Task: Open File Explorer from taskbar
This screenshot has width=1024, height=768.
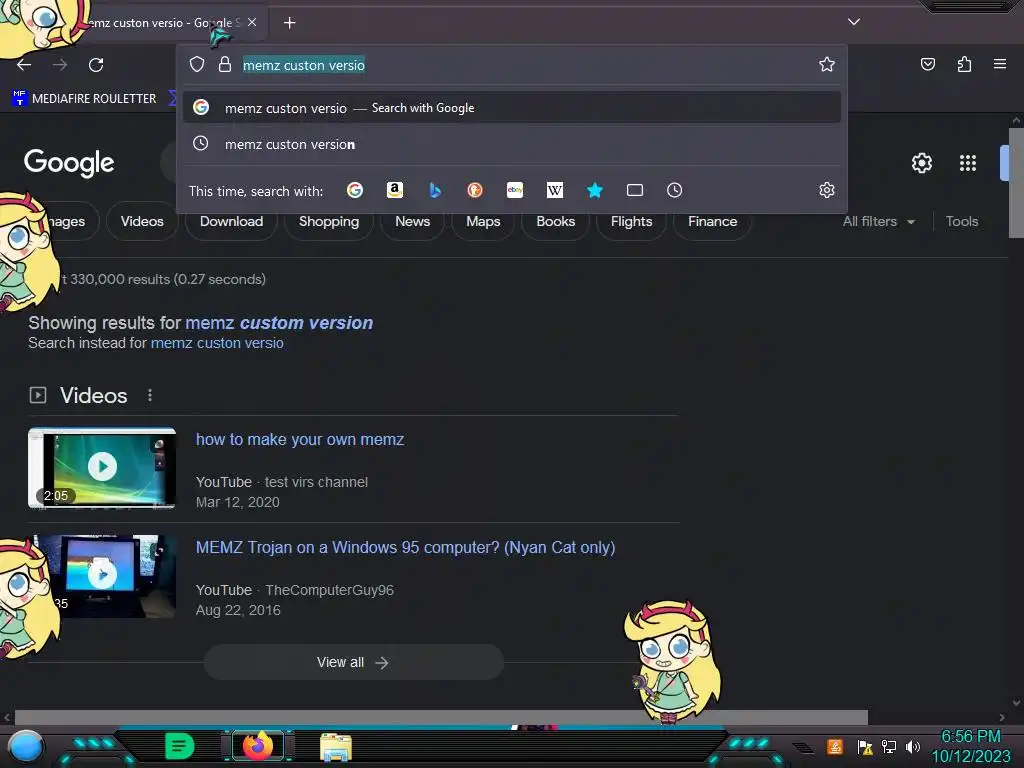Action: click(336, 747)
